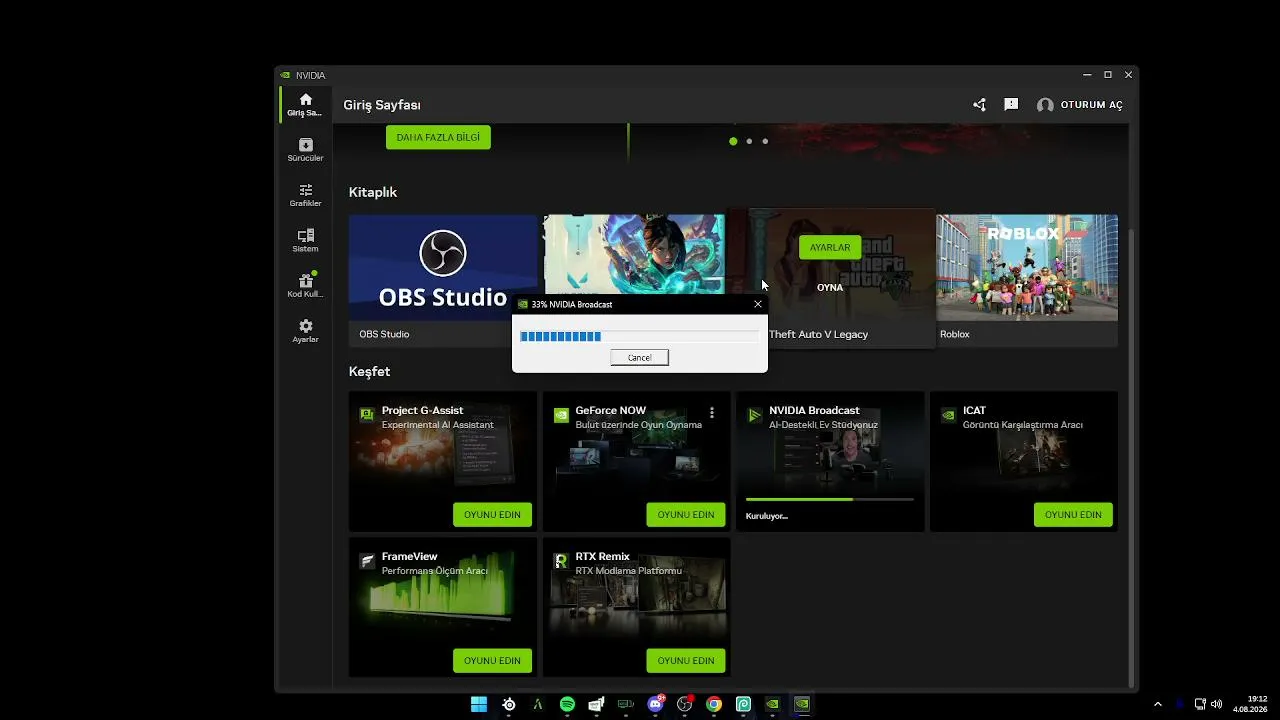Open Google Chrome from the taskbar
This screenshot has height=720, width=1280.
[x=714, y=704]
